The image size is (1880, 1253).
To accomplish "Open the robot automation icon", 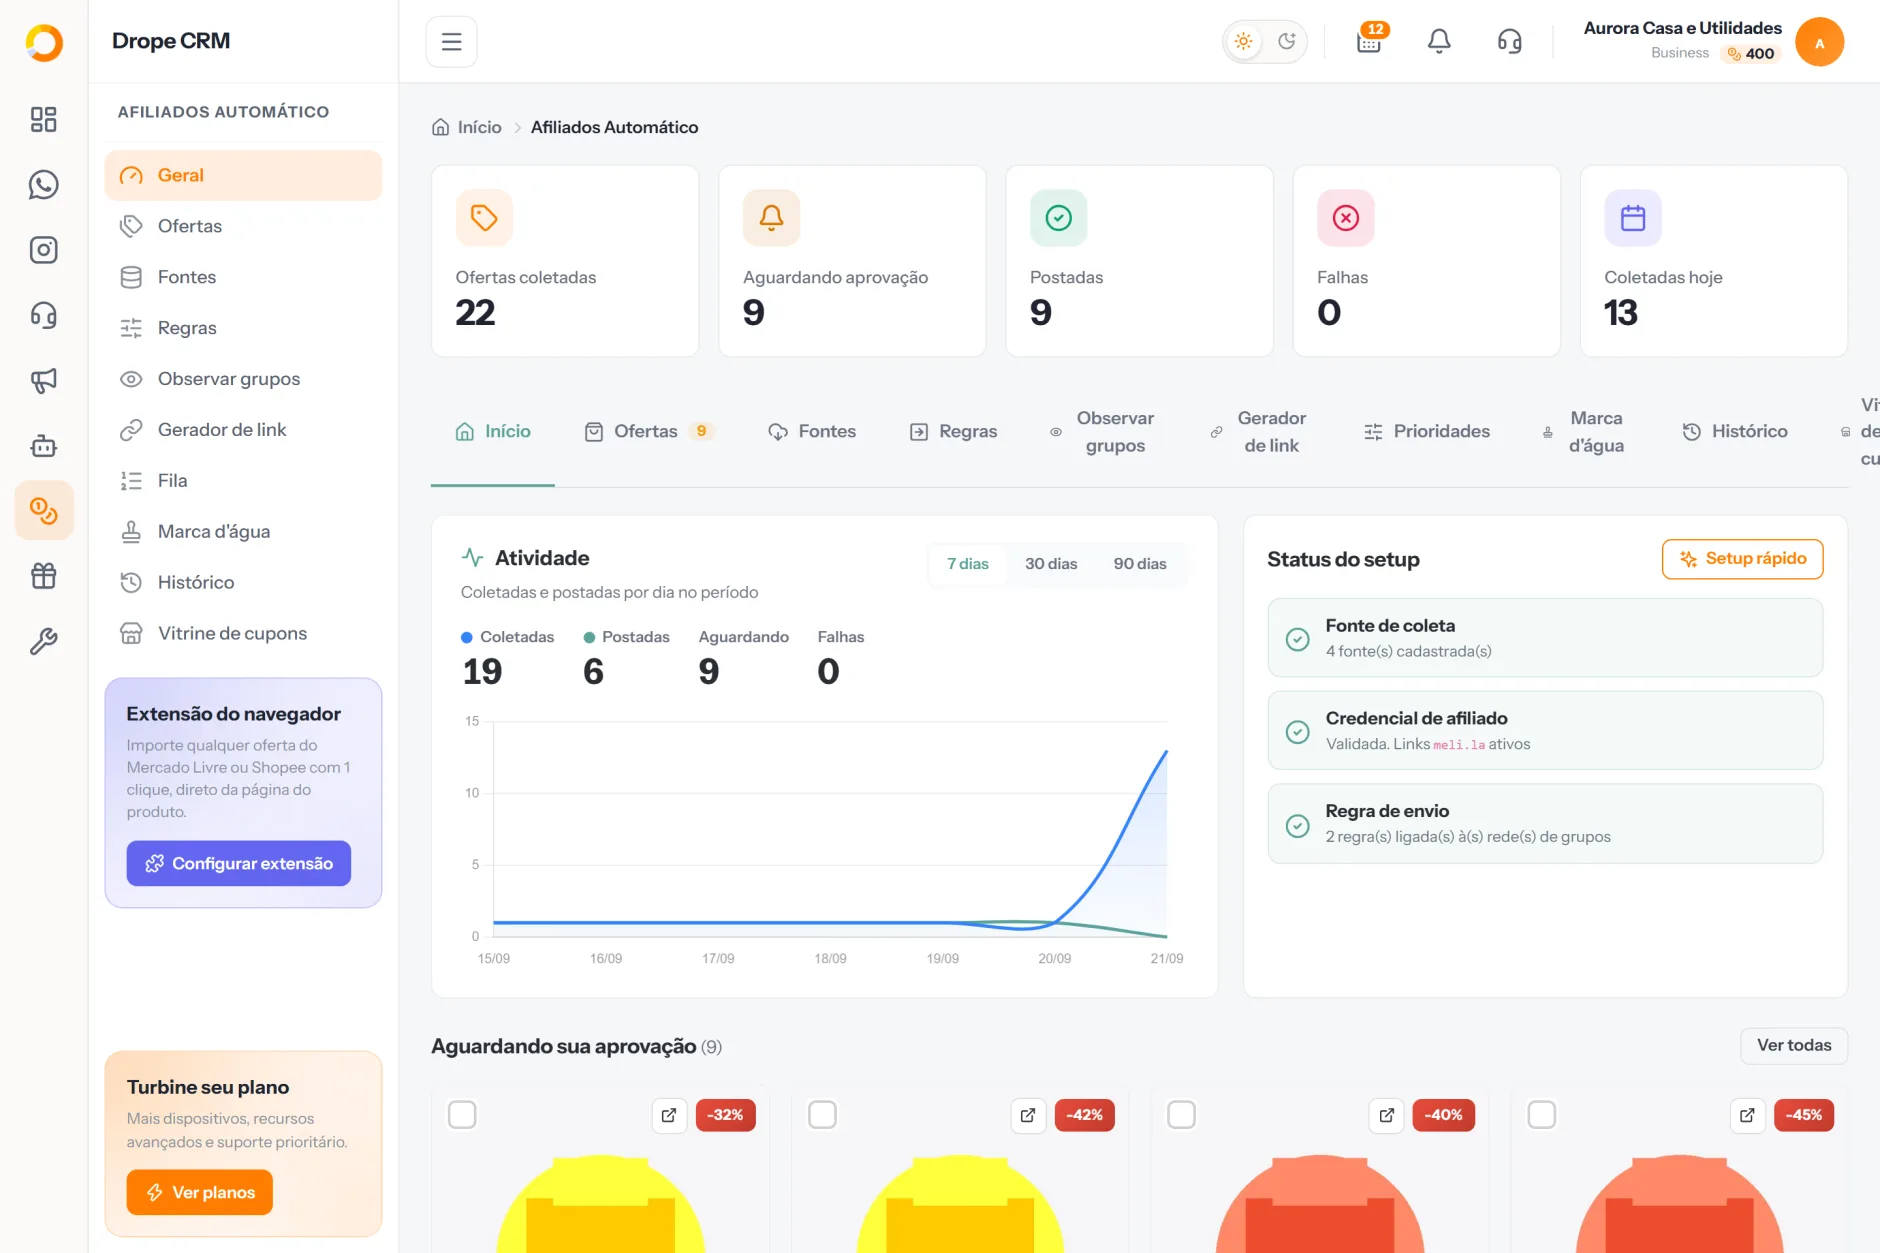I will pos(44,446).
